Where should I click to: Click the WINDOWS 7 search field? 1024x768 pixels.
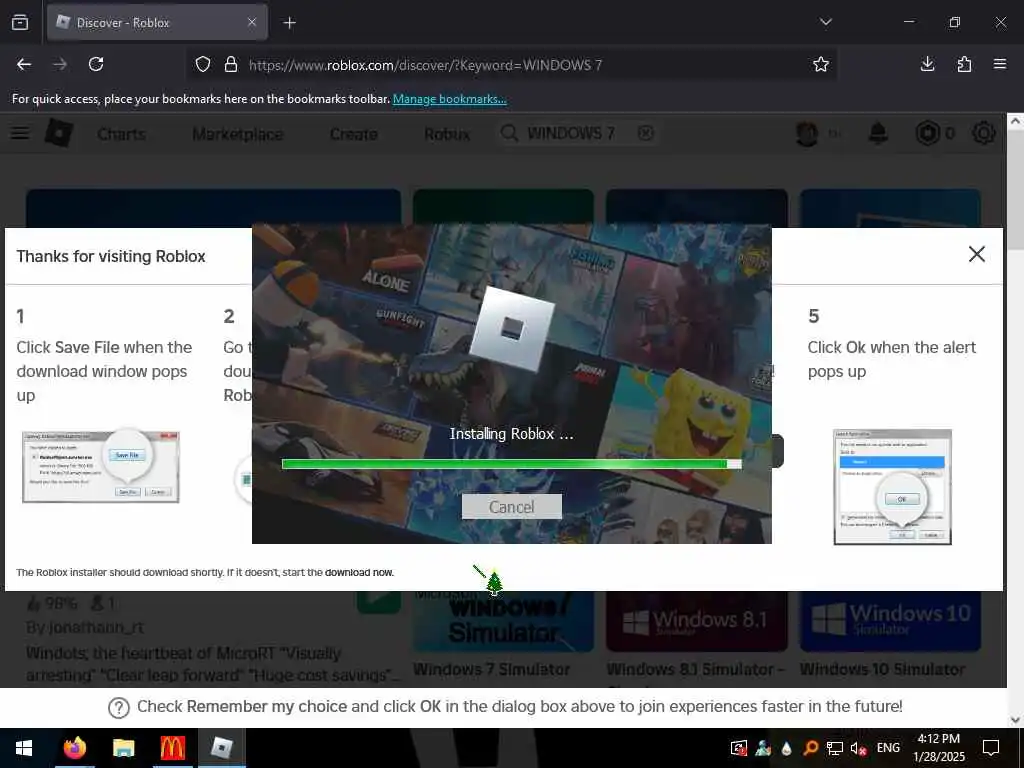tap(578, 133)
